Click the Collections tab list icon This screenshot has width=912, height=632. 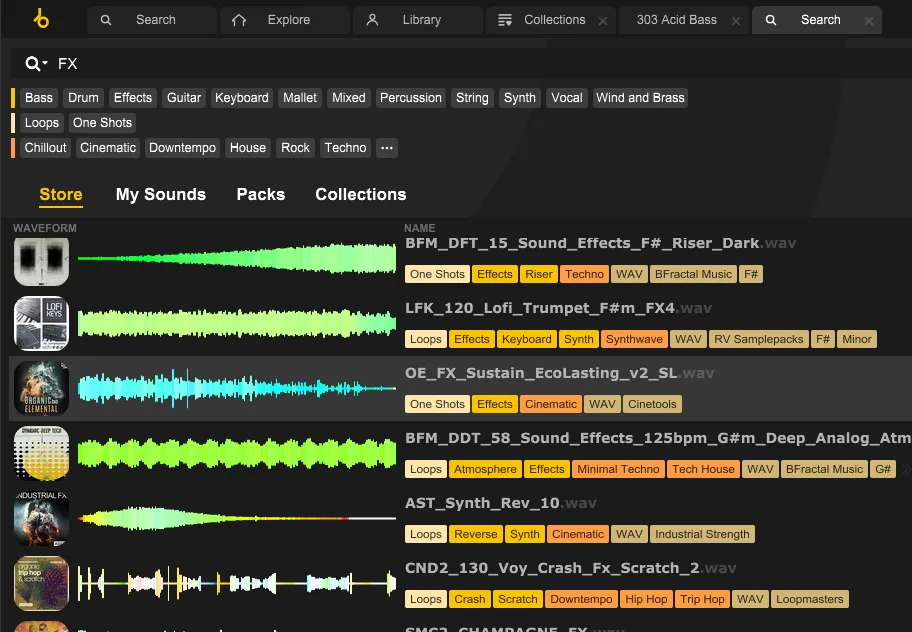click(505, 20)
